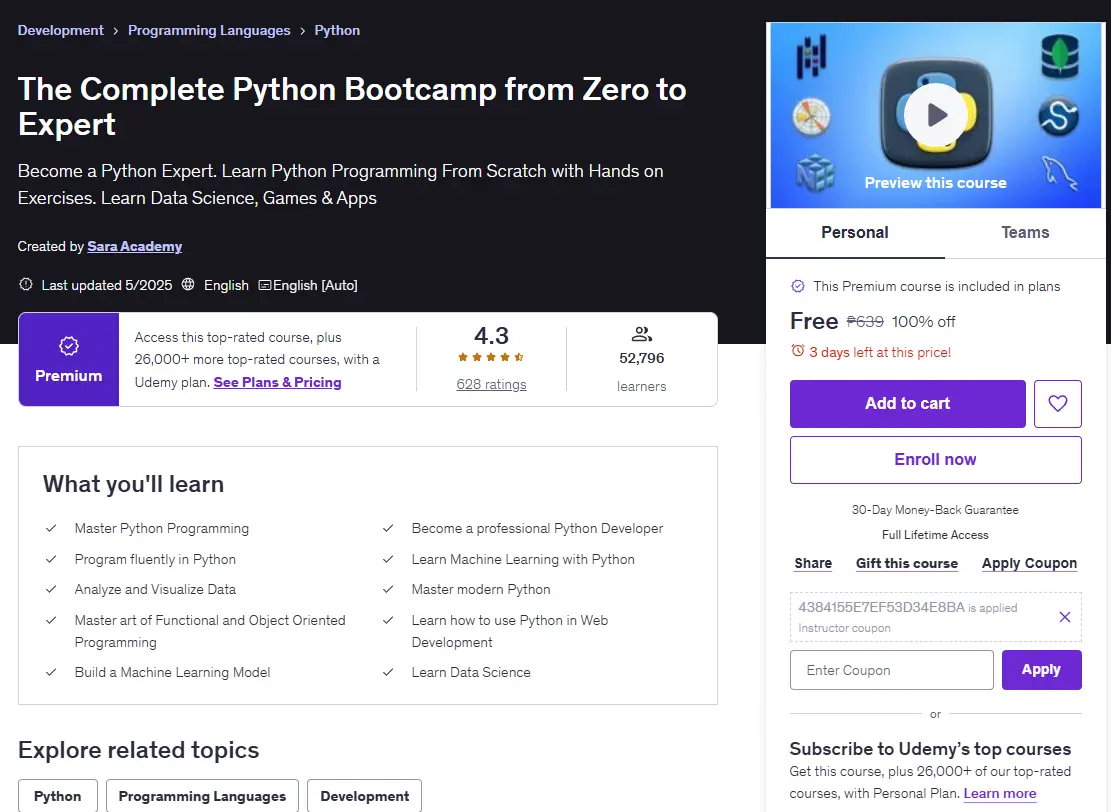The image size is (1111, 812).
Task: Click the pandas bars icon in preview
Action: 811,56
